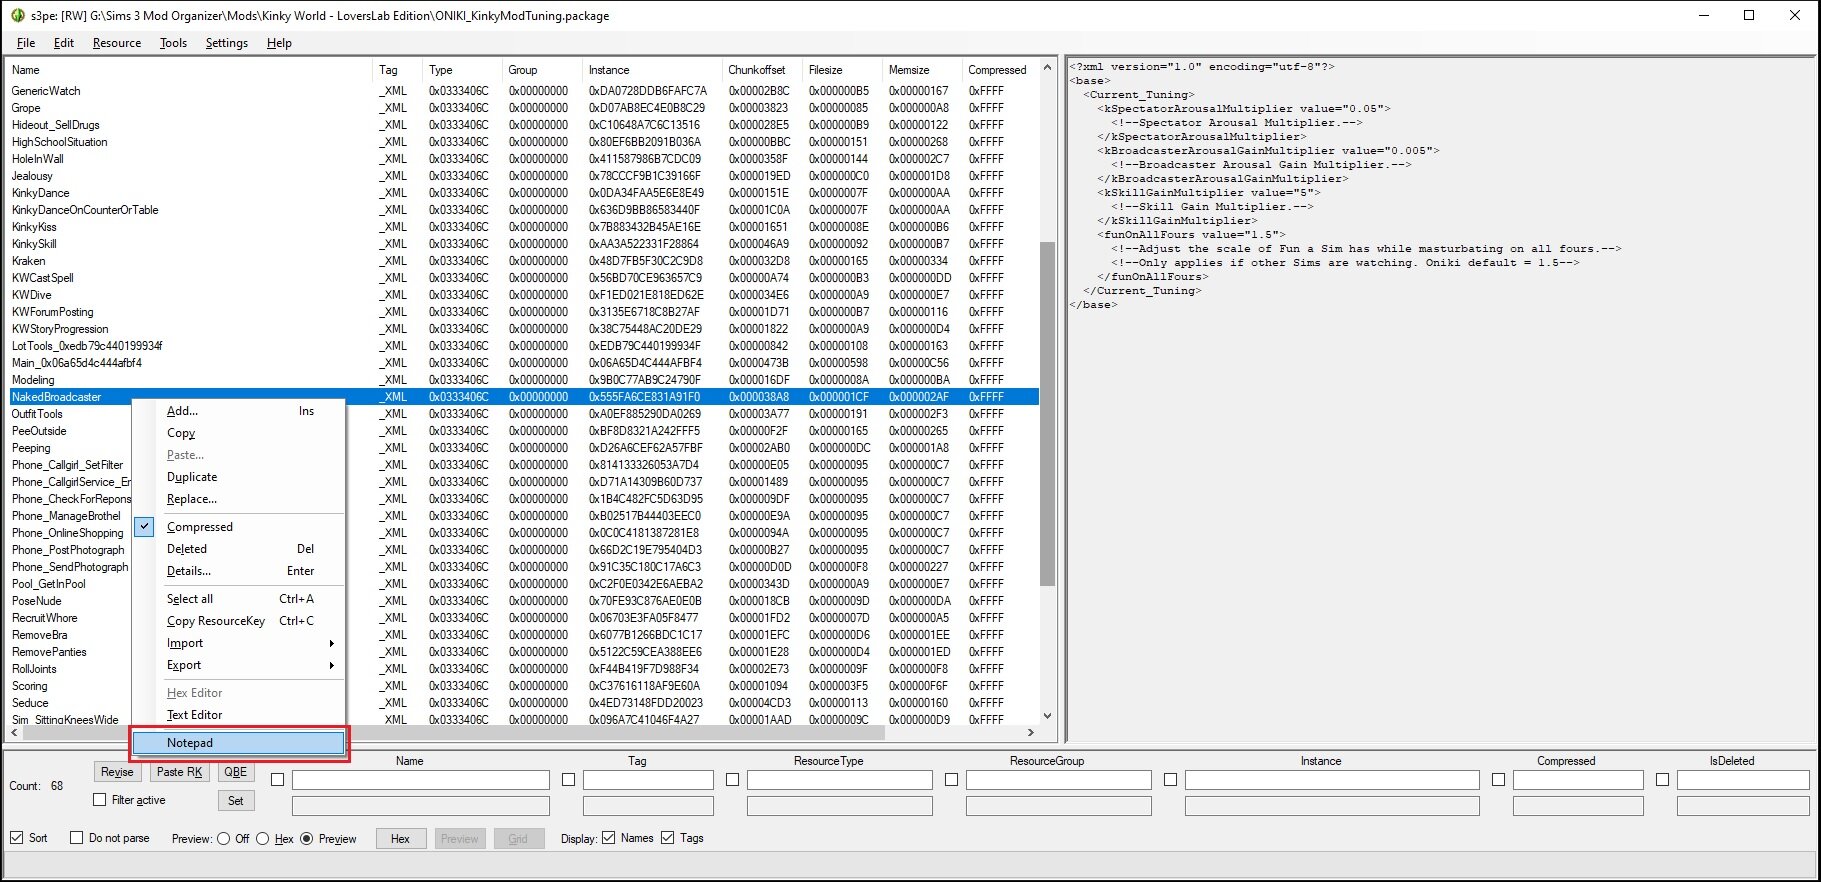Check the ResourceType filter checkbox

click(732, 780)
